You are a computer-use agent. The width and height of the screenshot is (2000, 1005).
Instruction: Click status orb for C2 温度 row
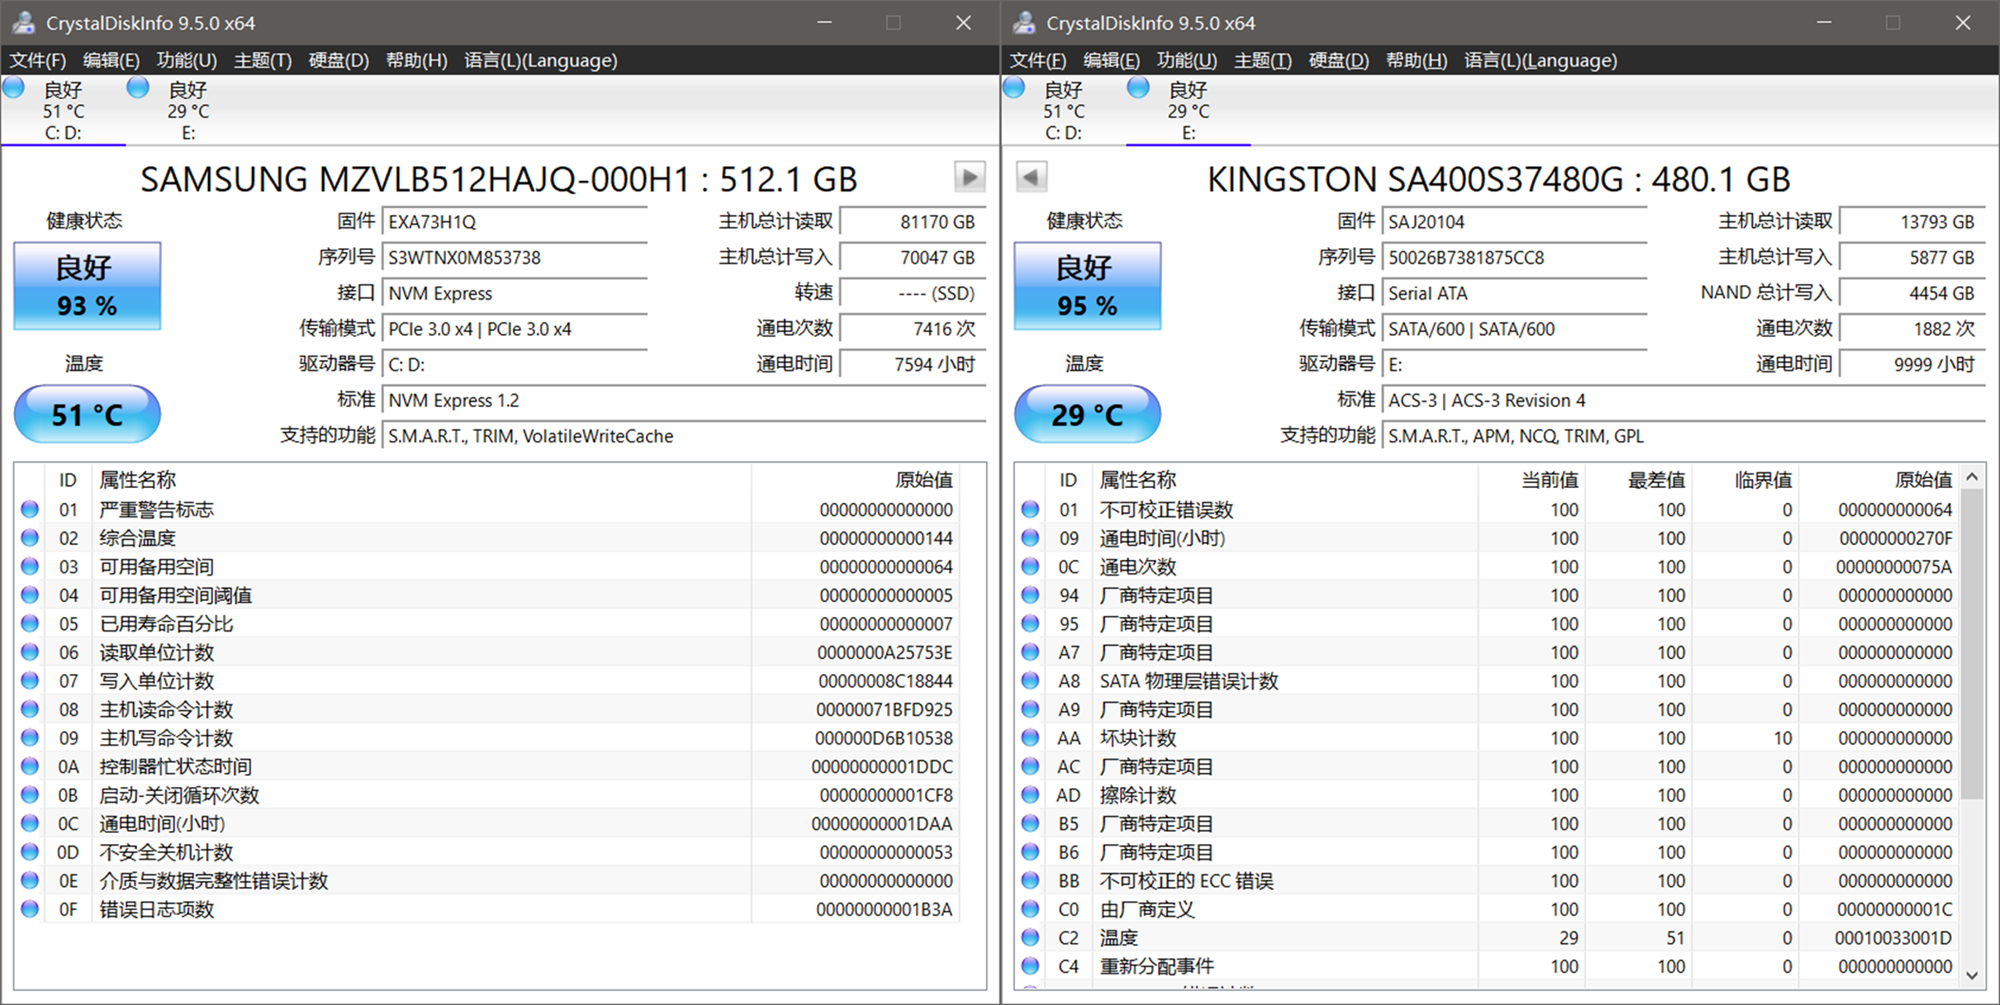coord(1030,938)
